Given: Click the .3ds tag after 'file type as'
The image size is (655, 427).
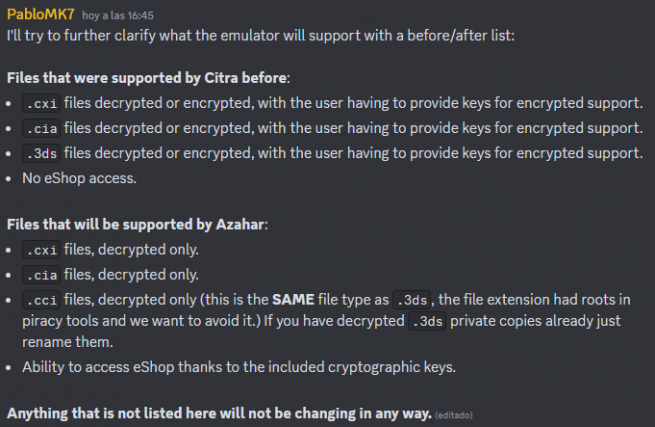Looking at the screenshot, I should pos(411,300).
